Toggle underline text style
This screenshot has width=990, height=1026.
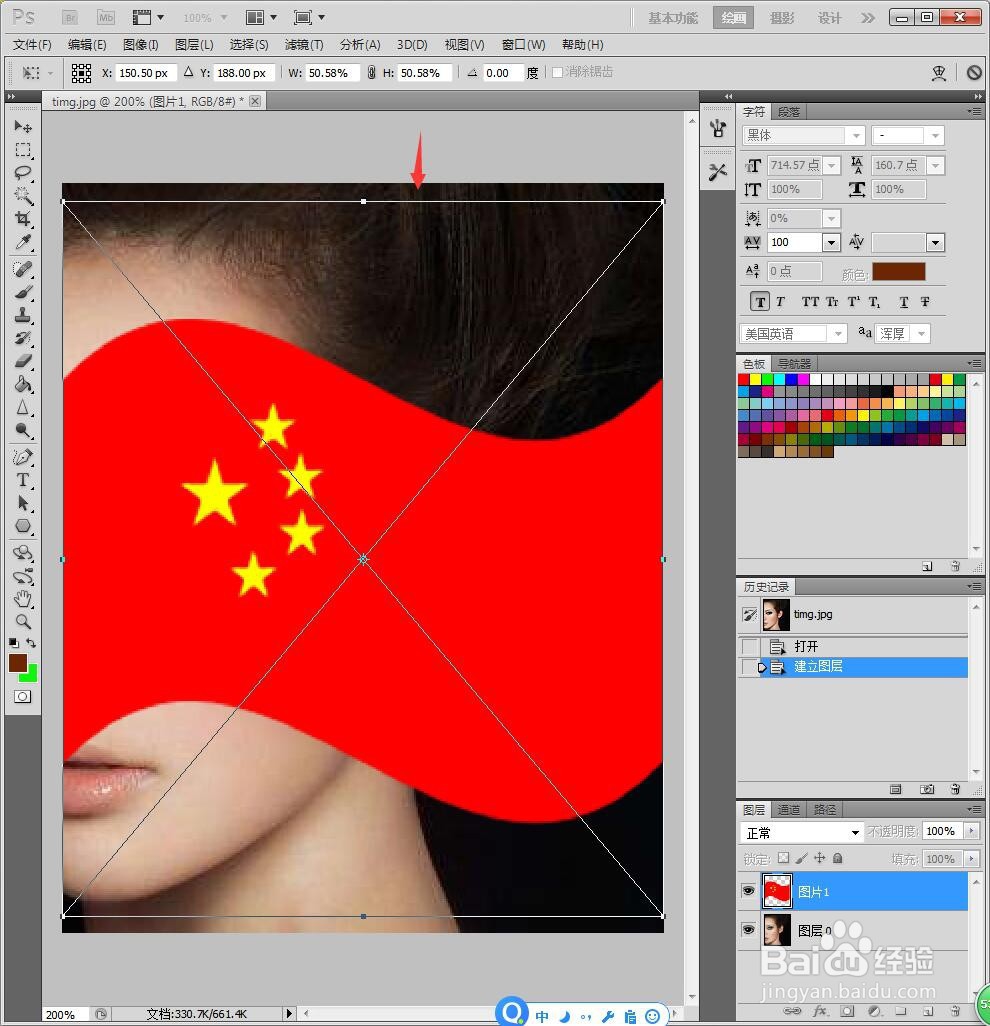click(904, 302)
